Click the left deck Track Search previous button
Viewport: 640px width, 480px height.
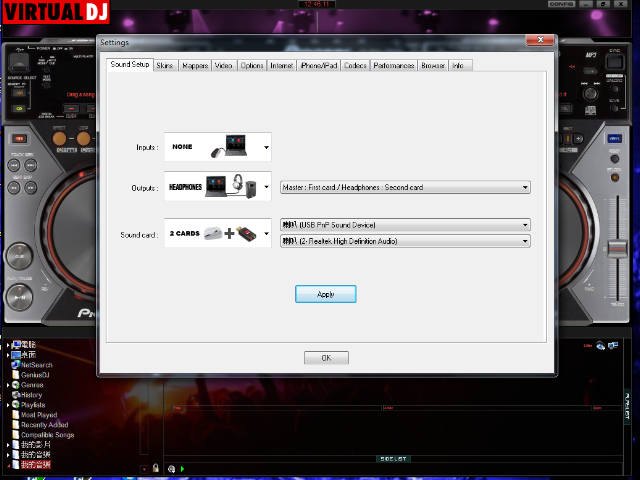[x=14, y=165]
